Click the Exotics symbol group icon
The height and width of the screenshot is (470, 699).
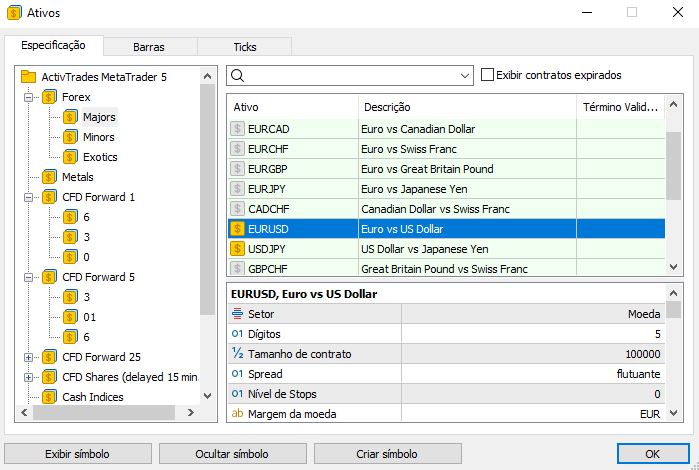(x=70, y=157)
